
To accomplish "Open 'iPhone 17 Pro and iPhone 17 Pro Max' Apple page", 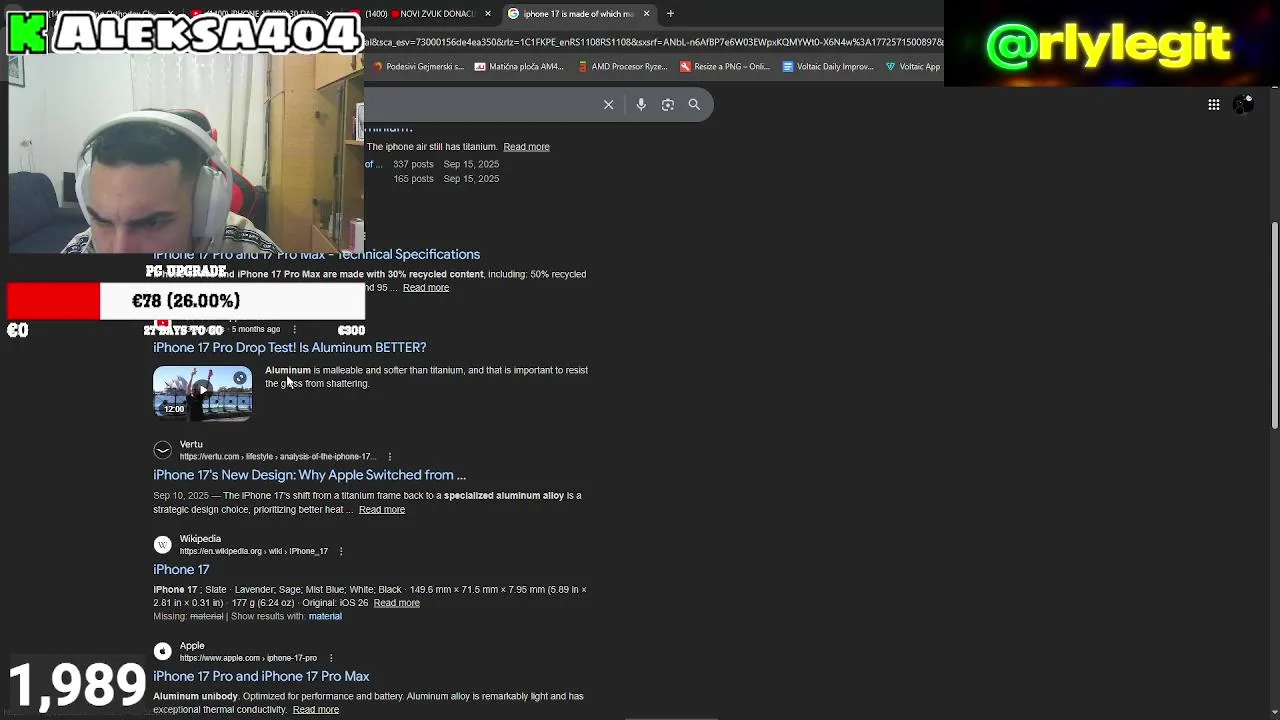I will [x=261, y=677].
